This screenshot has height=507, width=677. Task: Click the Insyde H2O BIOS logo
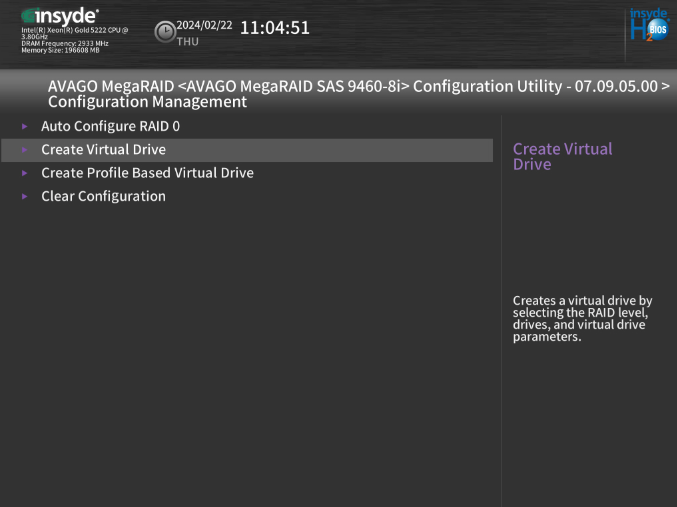(648, 25)
